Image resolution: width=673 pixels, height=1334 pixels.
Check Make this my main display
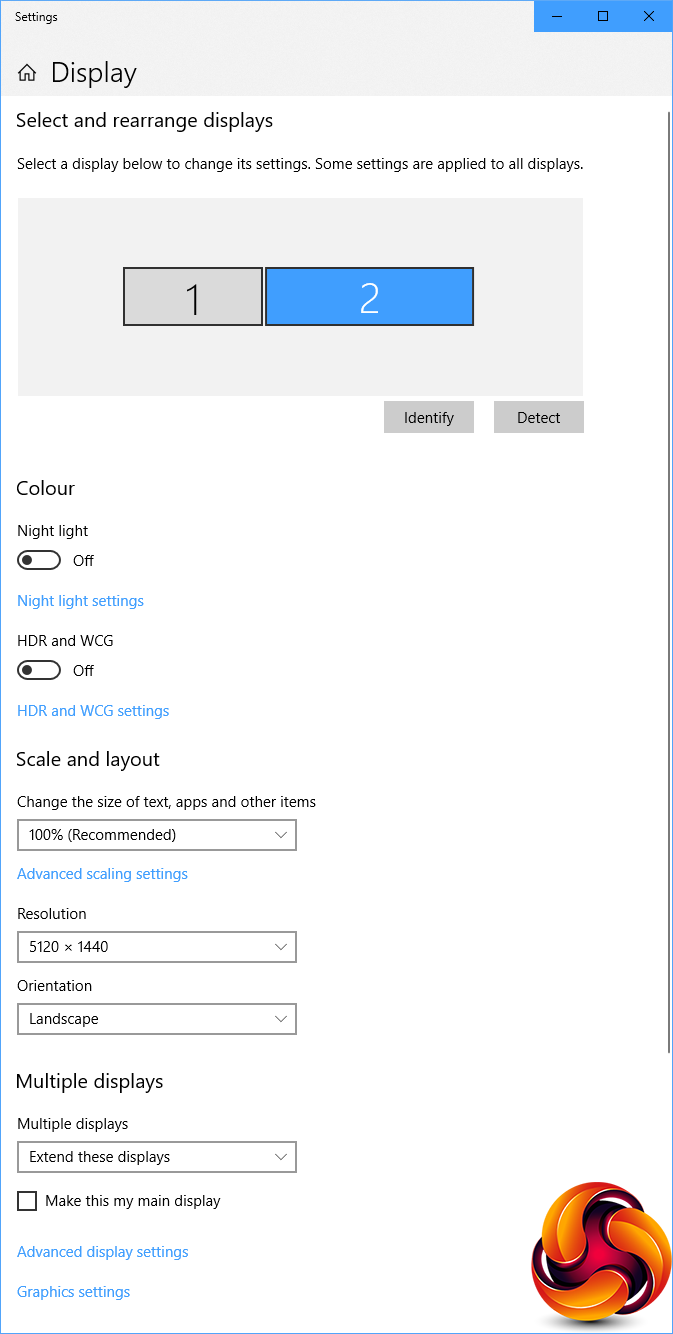[27, 1201]
